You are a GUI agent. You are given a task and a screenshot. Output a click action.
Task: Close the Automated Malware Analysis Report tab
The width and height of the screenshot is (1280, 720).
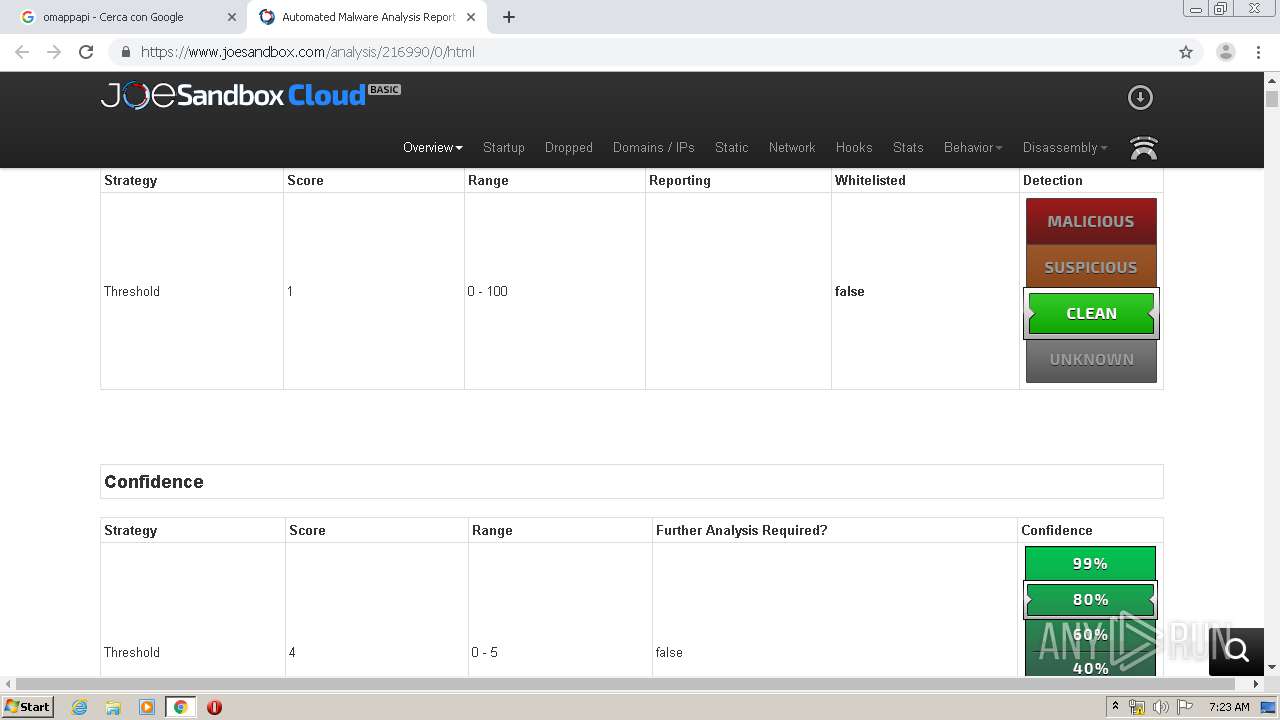pos(471,17)
